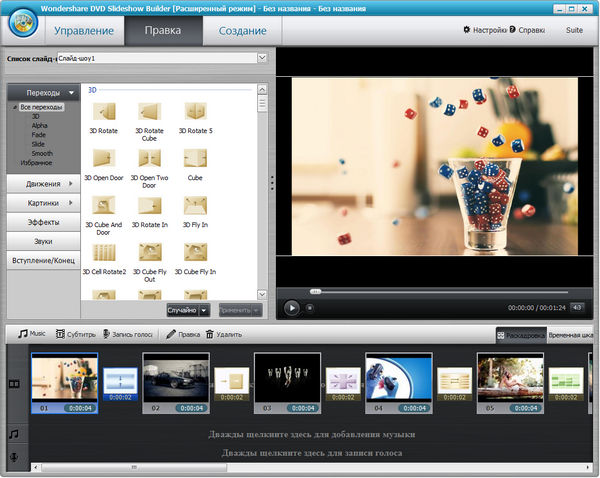This screenshot has height=478, width=600.
Task: Open the Эффекты panel
Action: point(43,222)
